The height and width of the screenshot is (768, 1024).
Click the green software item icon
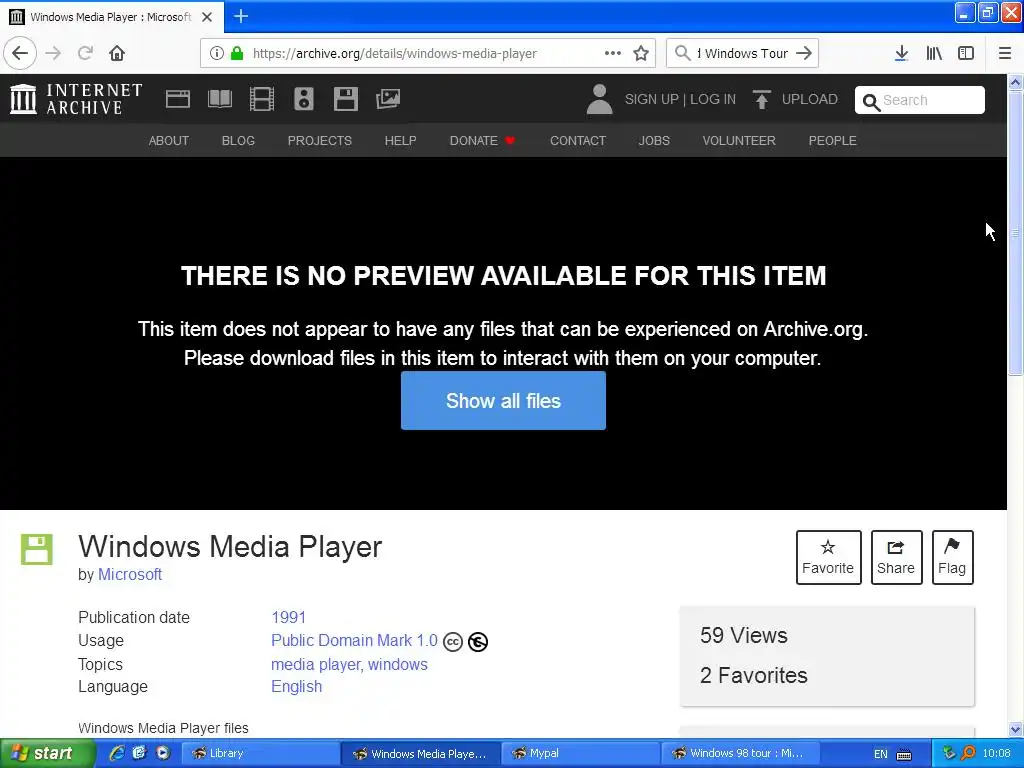[x=37, y=549]
